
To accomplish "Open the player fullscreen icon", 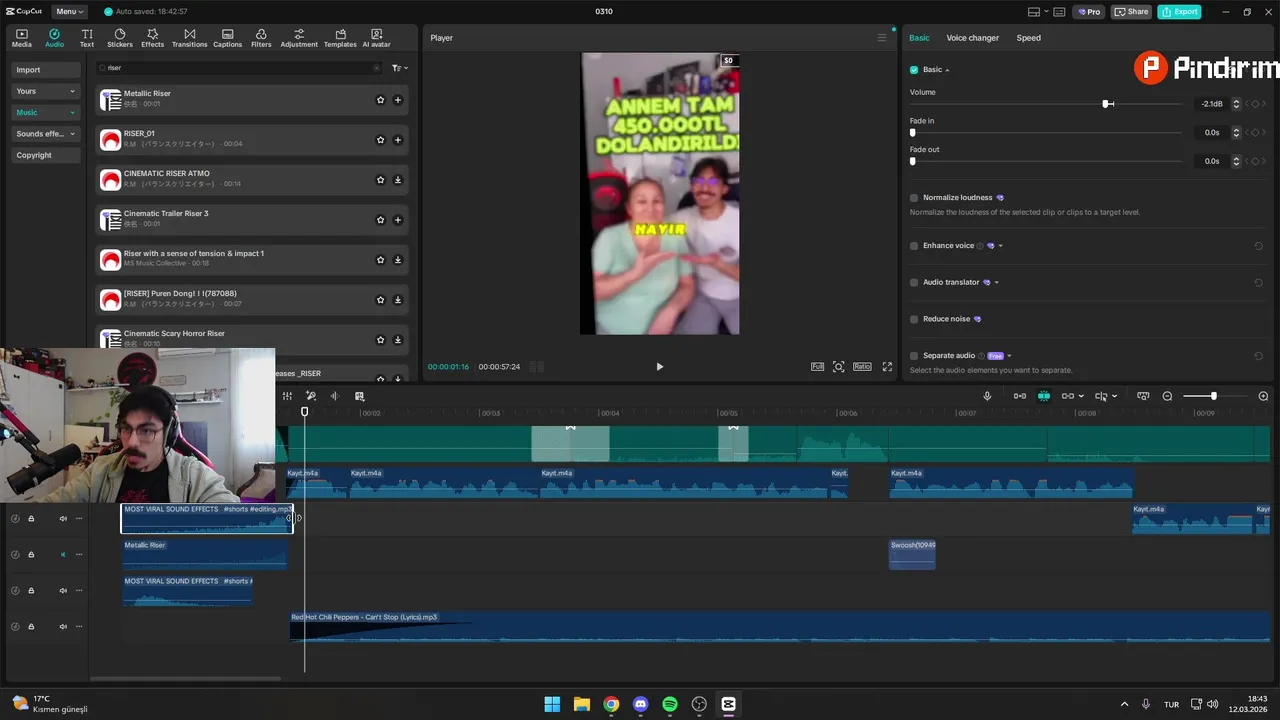I will [x=887, y=367].
